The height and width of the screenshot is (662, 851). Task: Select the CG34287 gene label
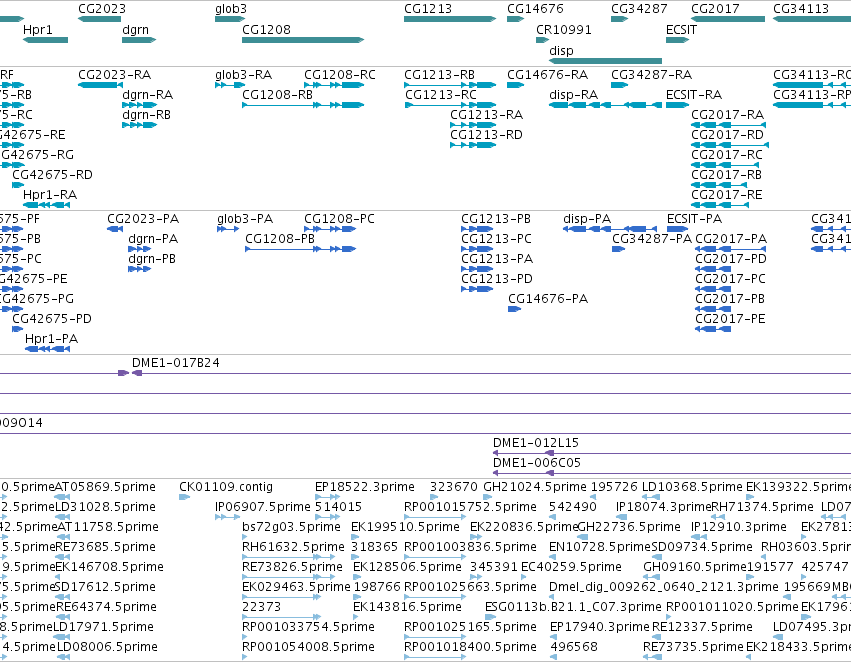click(x=639, y=9)
